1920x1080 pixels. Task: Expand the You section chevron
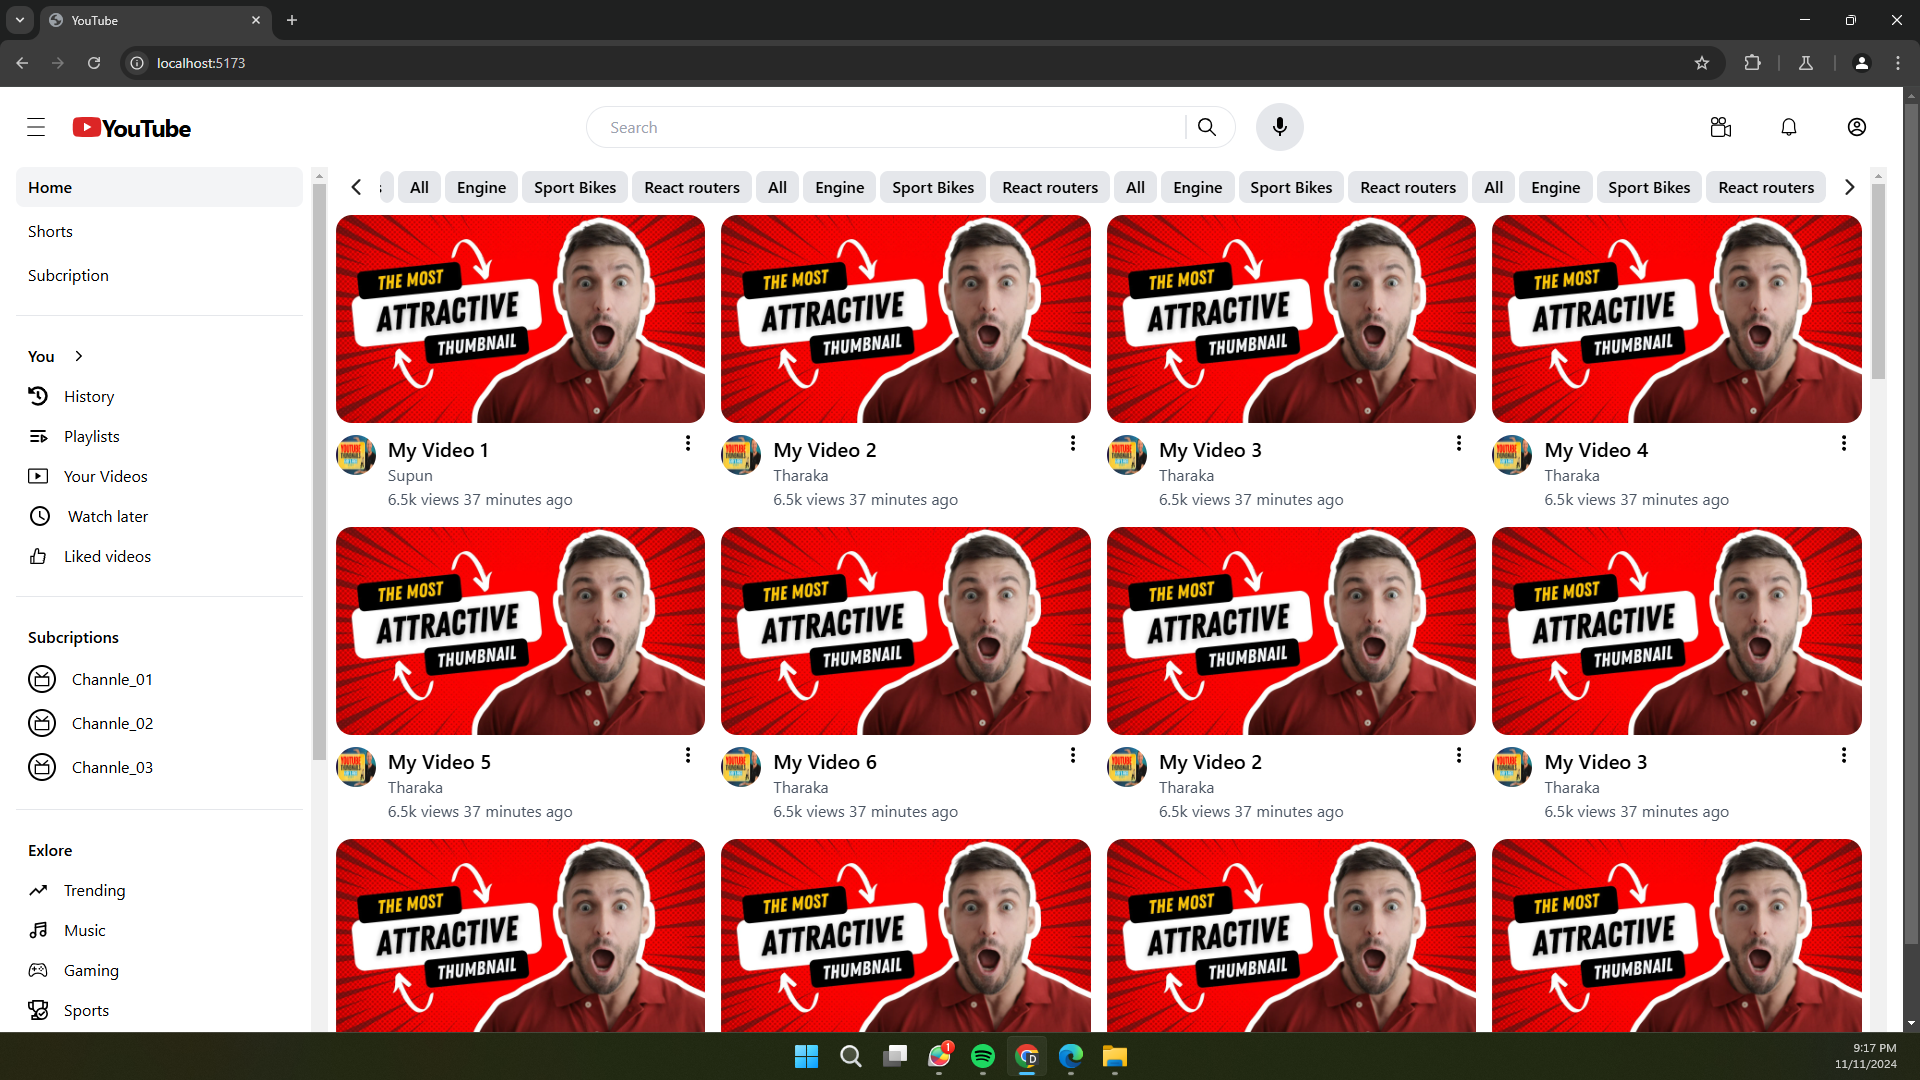tap(79, 356)
